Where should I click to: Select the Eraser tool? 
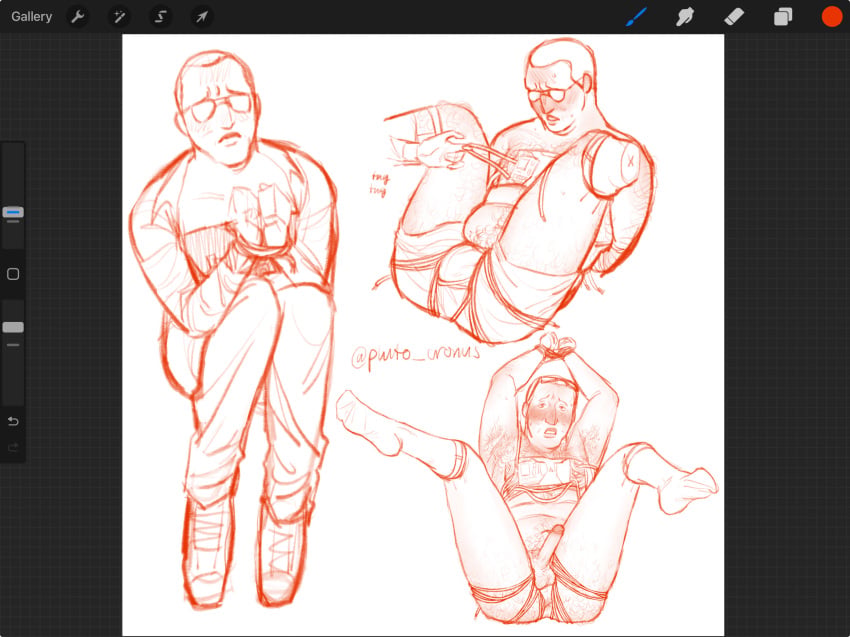pyautogui.click(x=734, y=17)
